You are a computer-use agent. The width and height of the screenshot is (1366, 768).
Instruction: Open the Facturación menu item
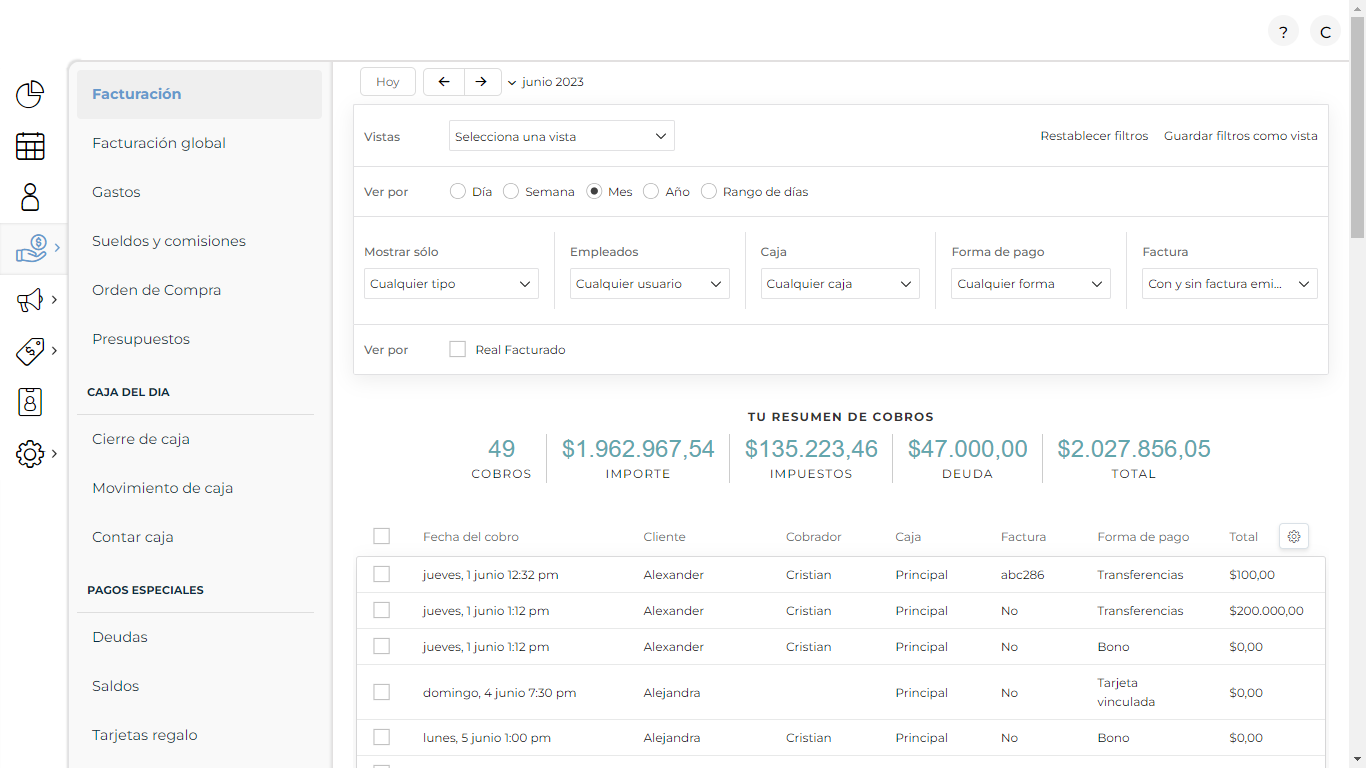(x=199, y=94)
